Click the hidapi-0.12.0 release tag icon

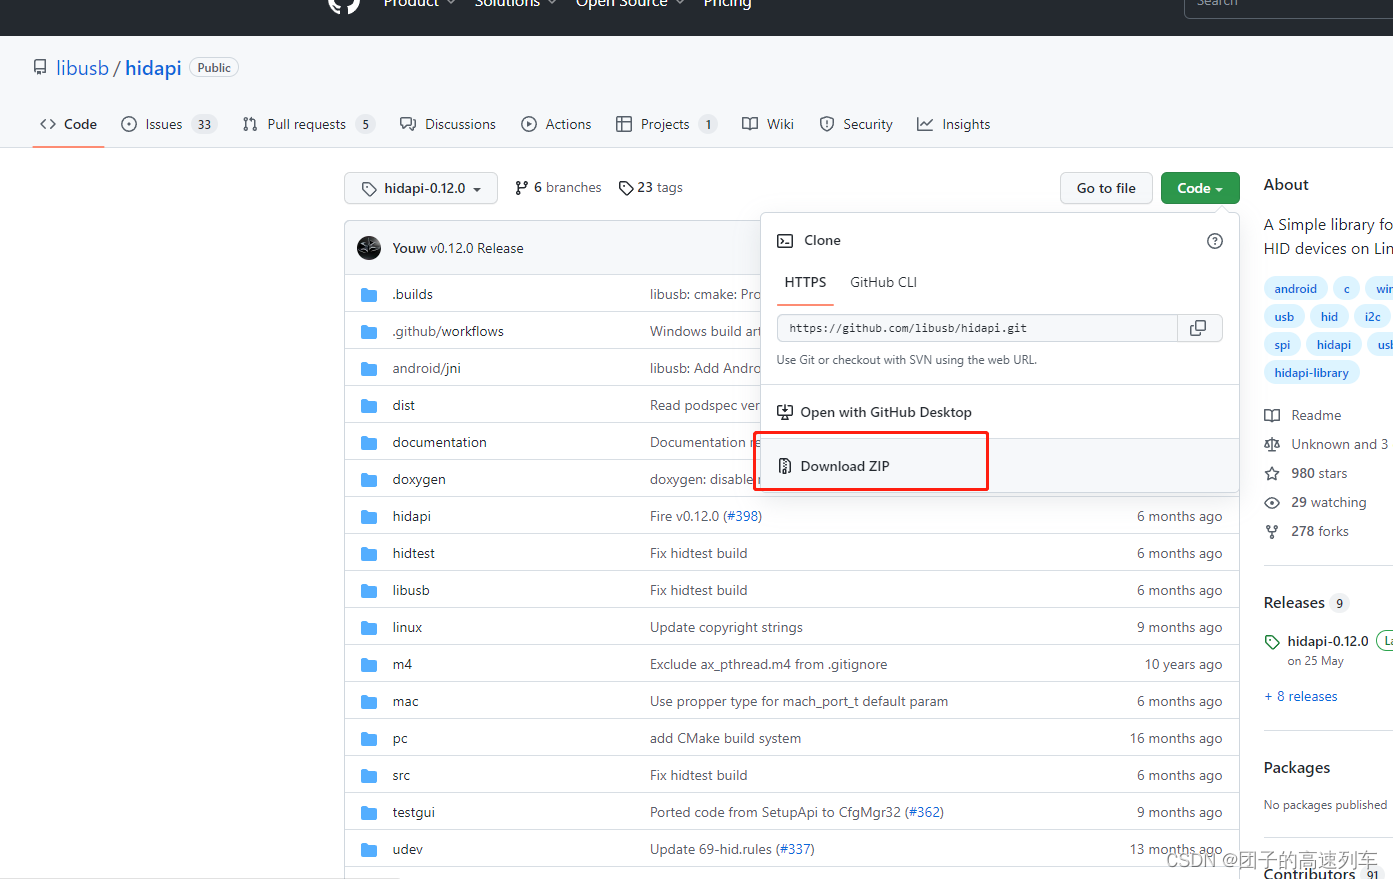1272,642
